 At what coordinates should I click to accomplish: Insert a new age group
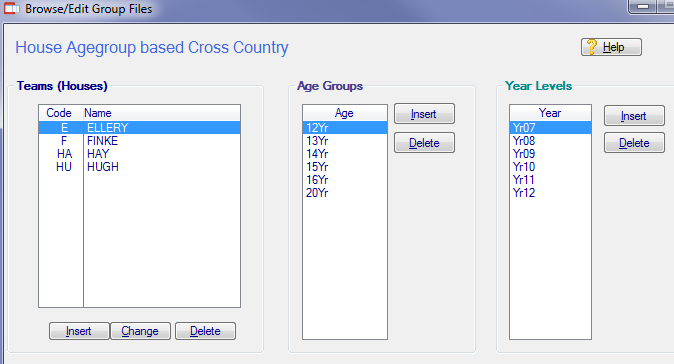click(424, 114)
